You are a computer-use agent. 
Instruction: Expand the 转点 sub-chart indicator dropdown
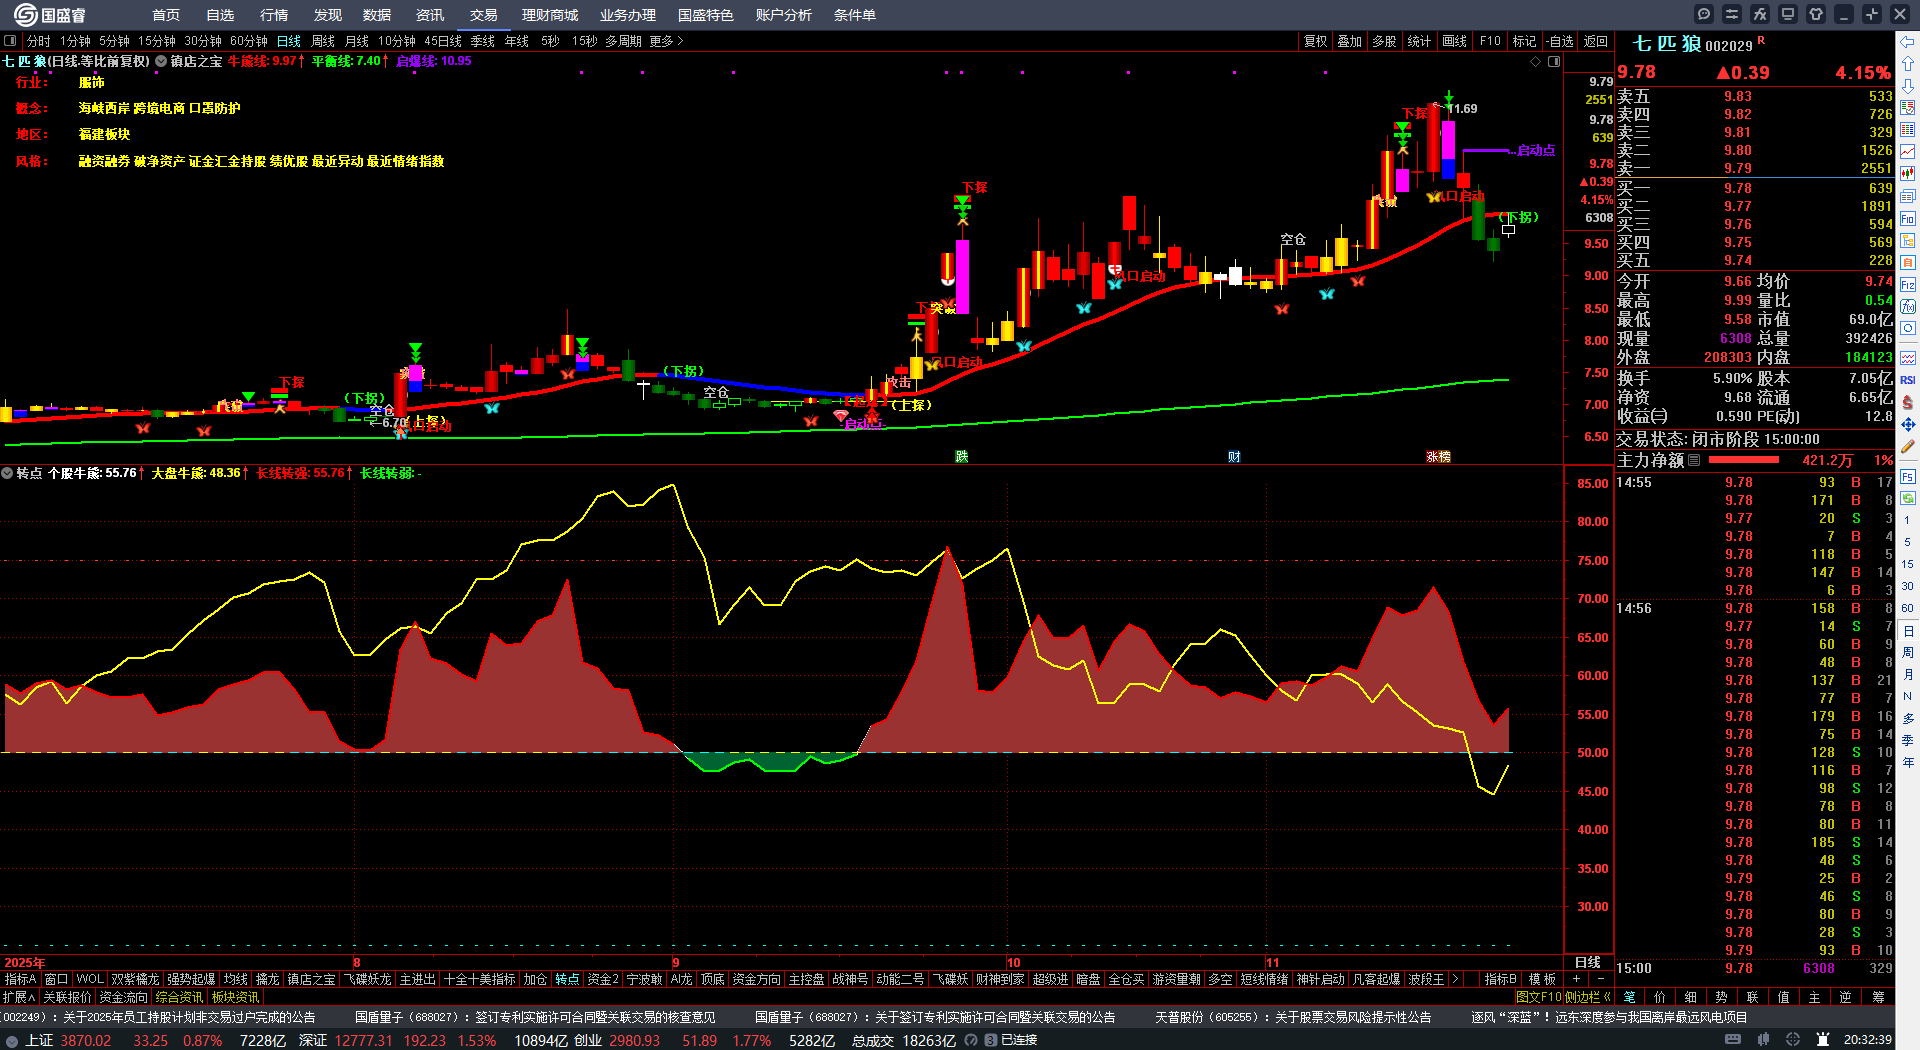(7, 473)
